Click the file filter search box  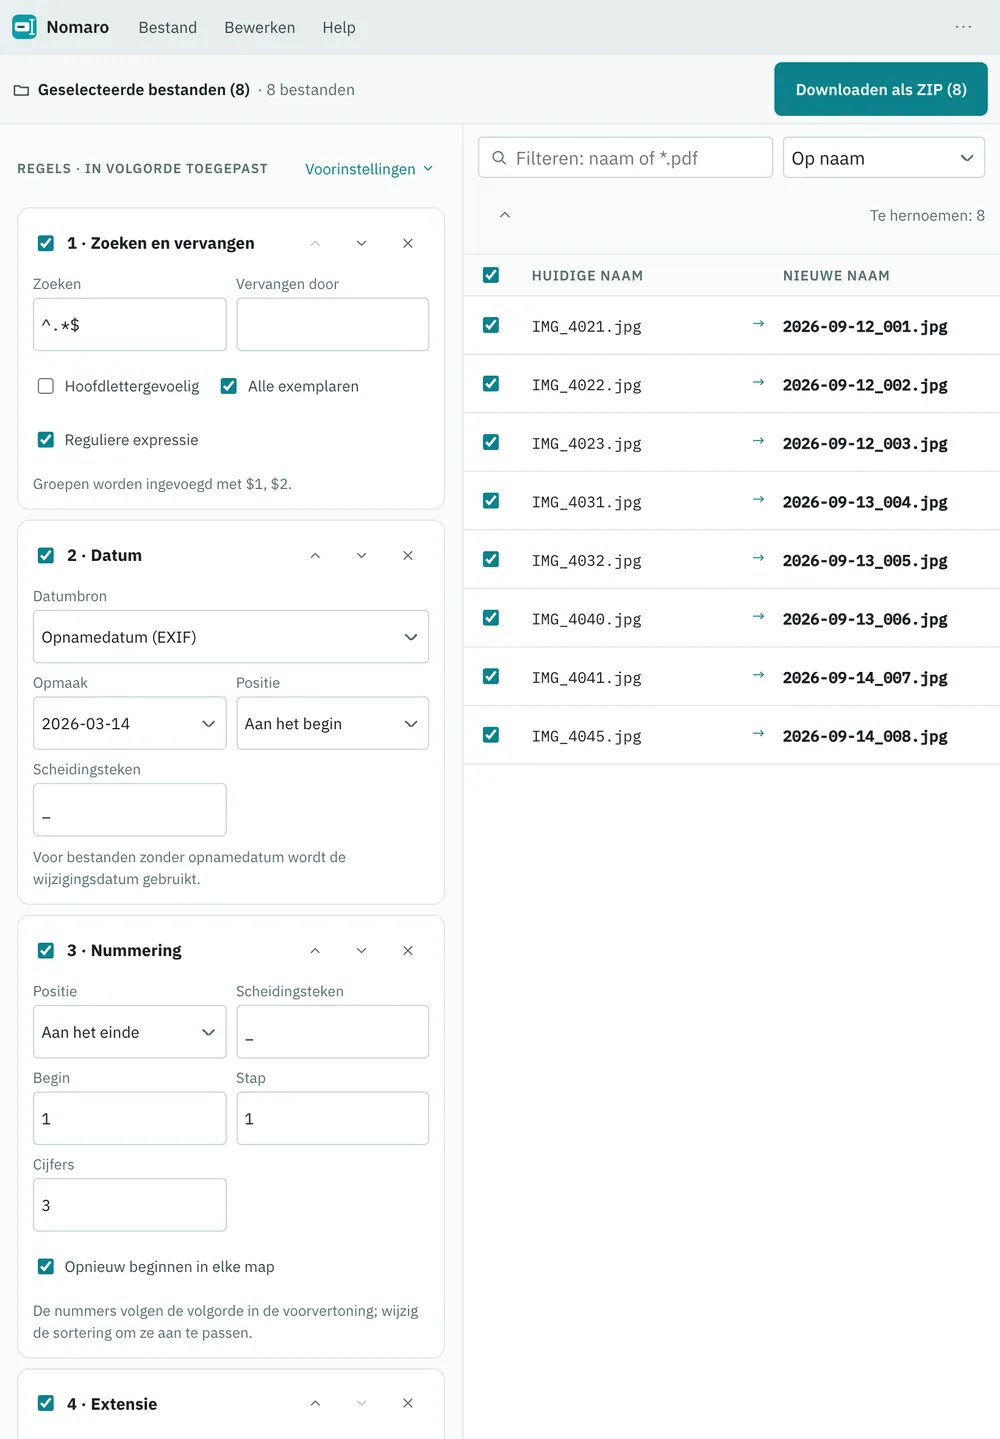(626, 158)
